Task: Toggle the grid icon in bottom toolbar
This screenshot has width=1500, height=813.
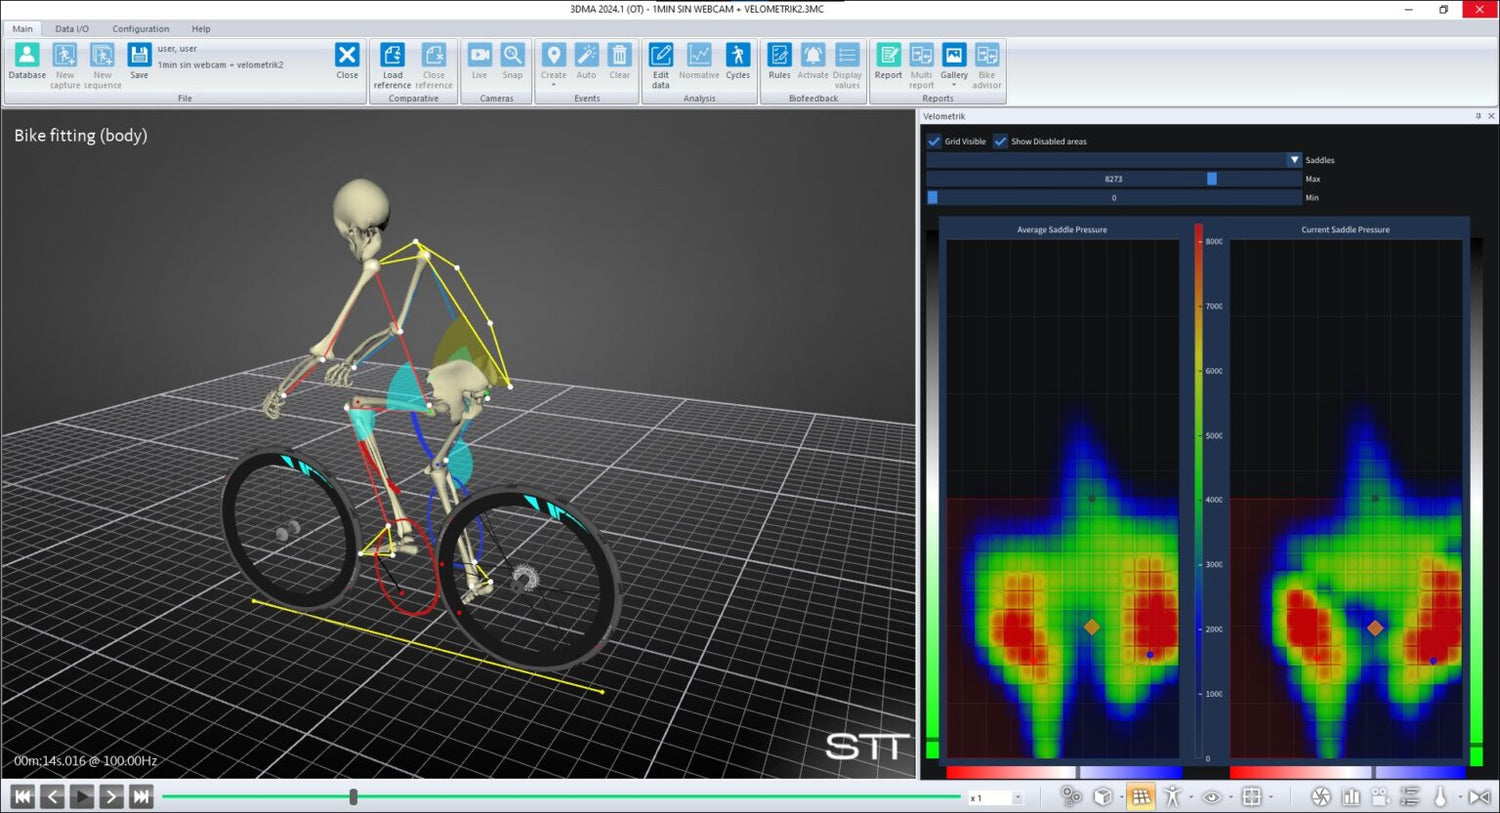Action: 1141,797
